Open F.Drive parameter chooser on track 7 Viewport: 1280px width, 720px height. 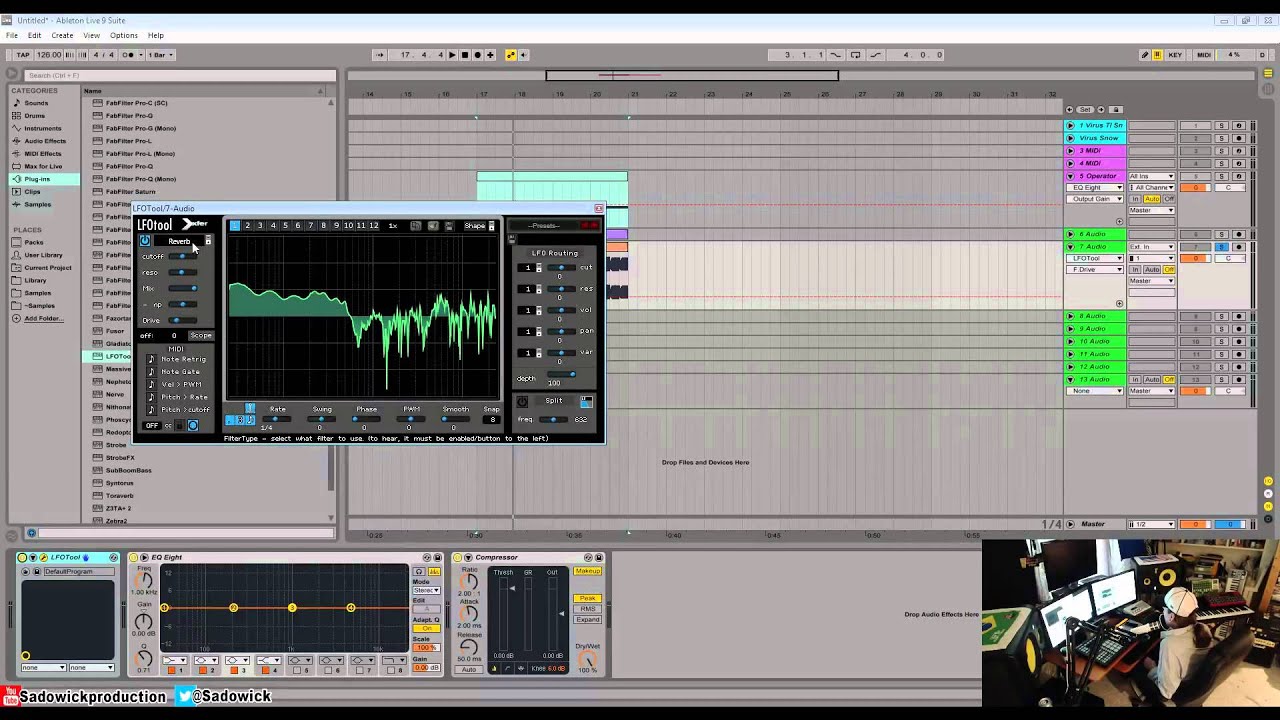pyautogui.click(x=1095, y=270)
